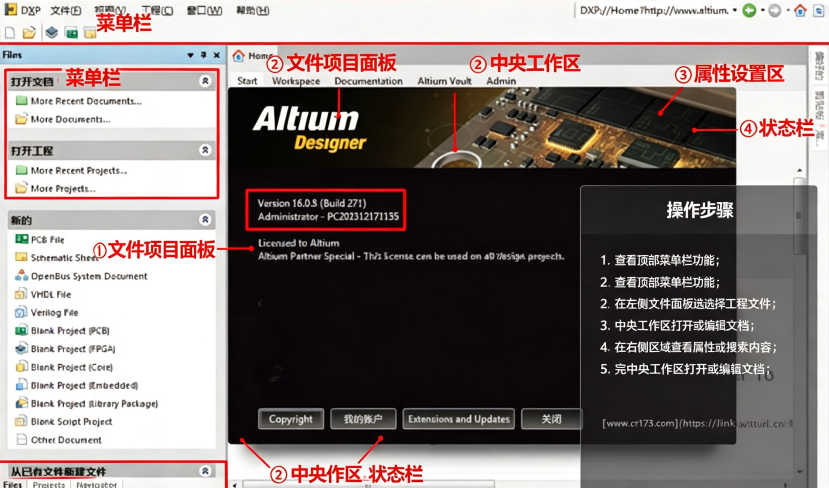Create a Blank Project (Core)
The image size is (829, 488).
(64, 367)
